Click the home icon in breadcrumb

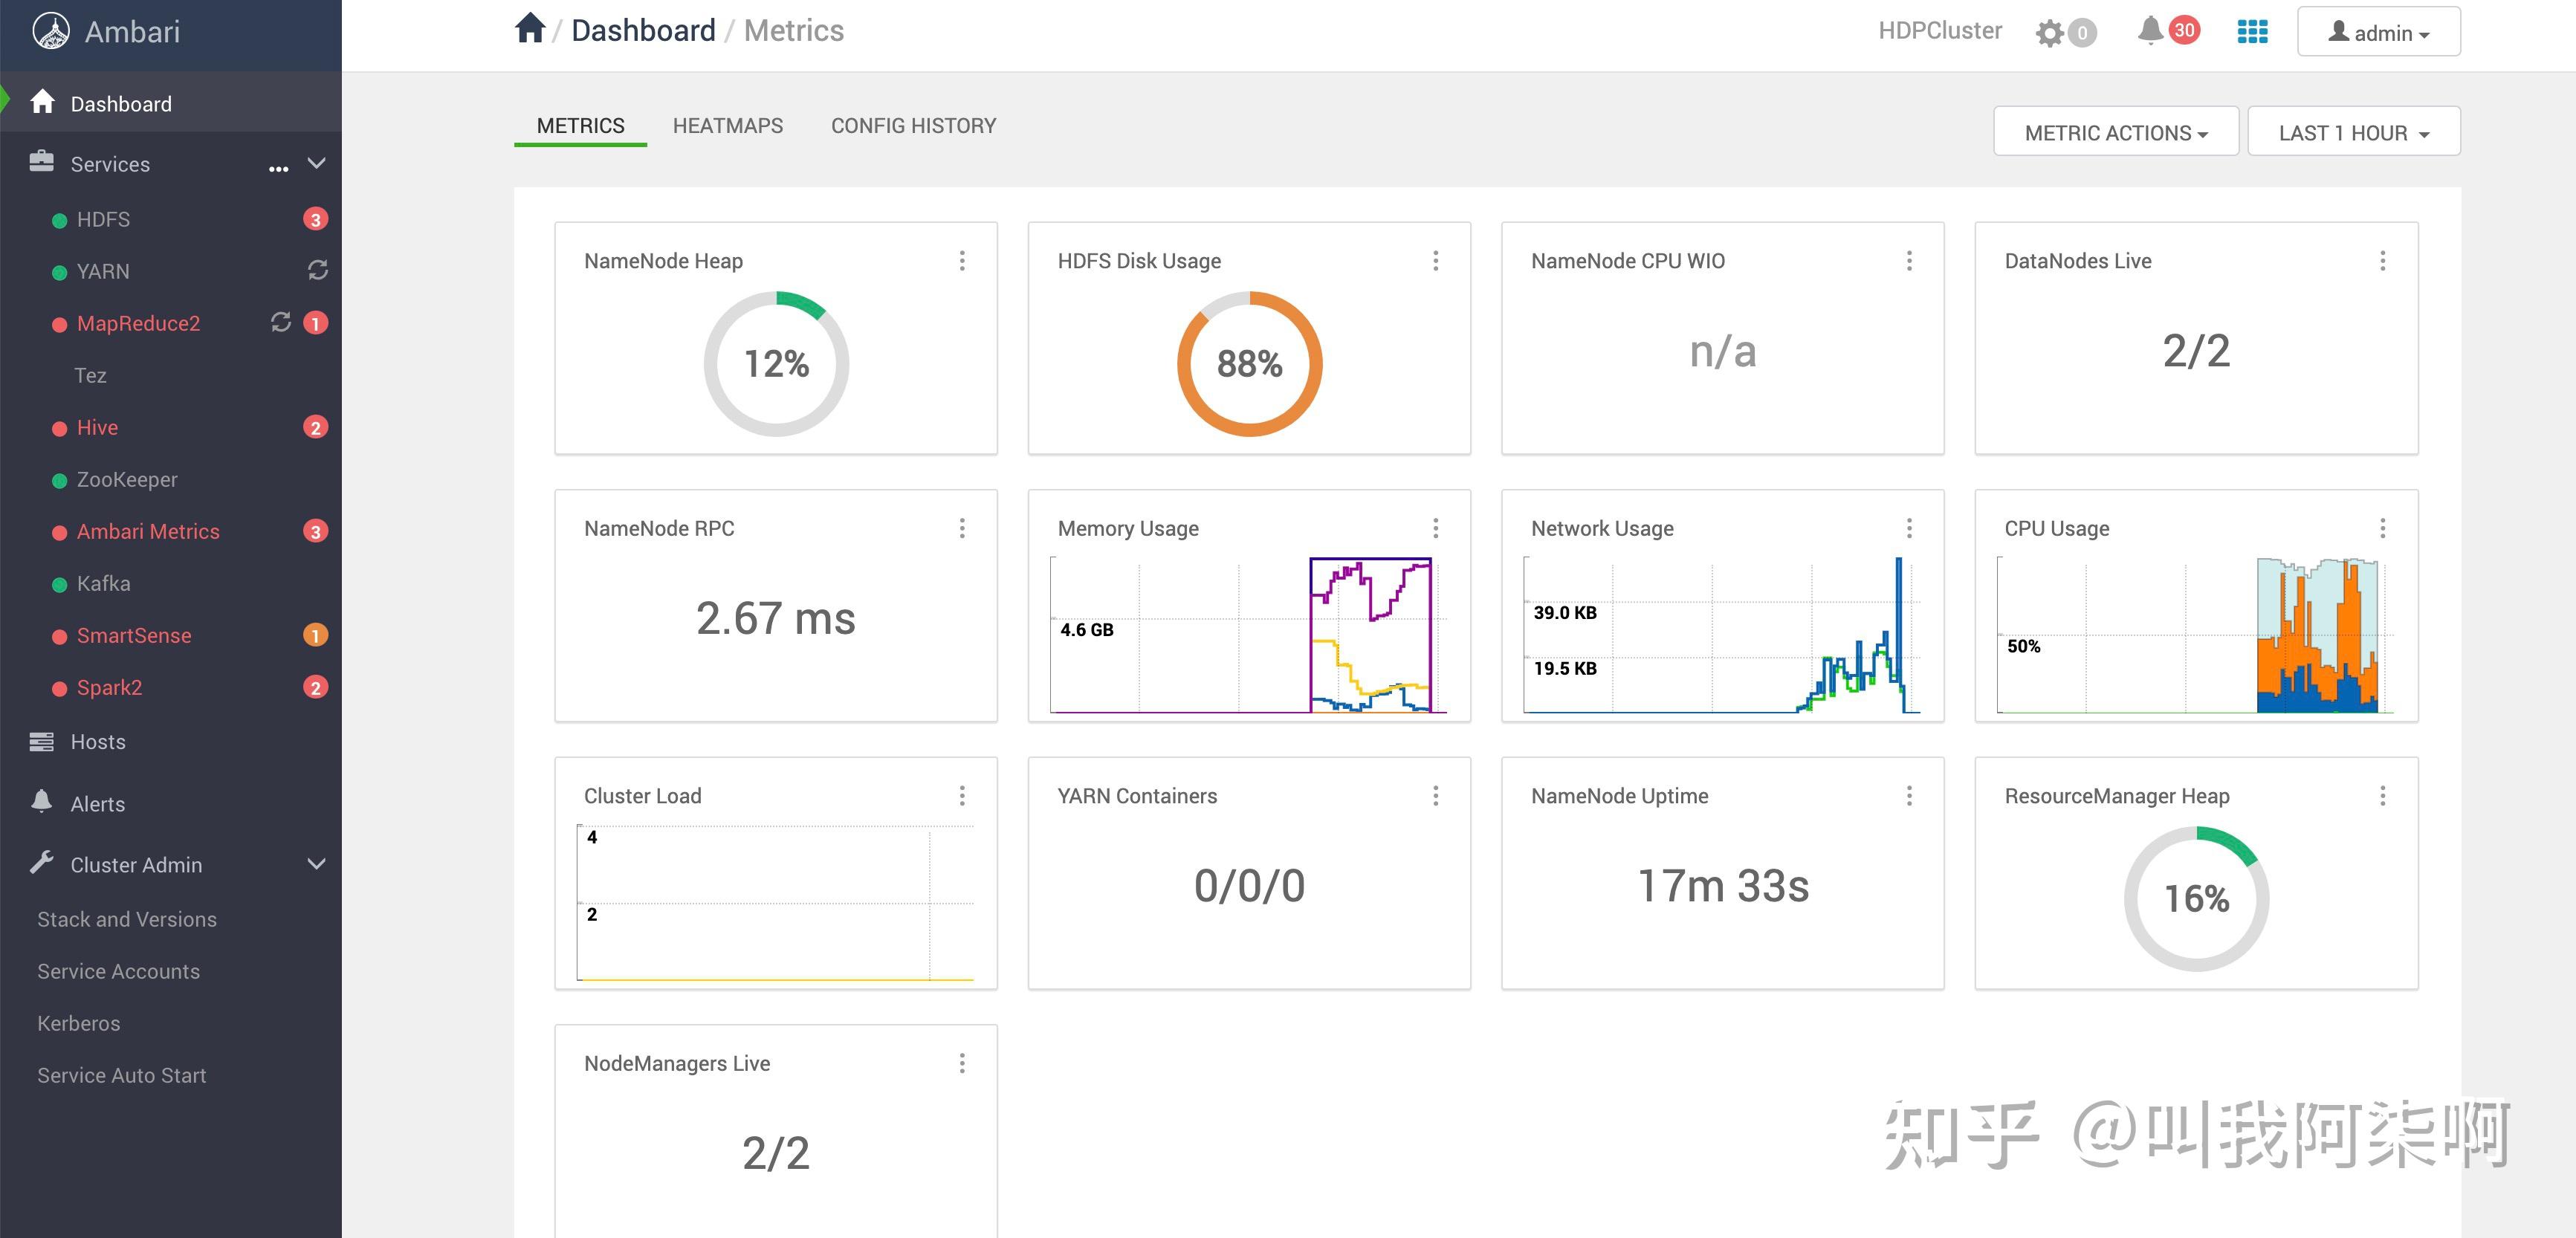point(529,29)
